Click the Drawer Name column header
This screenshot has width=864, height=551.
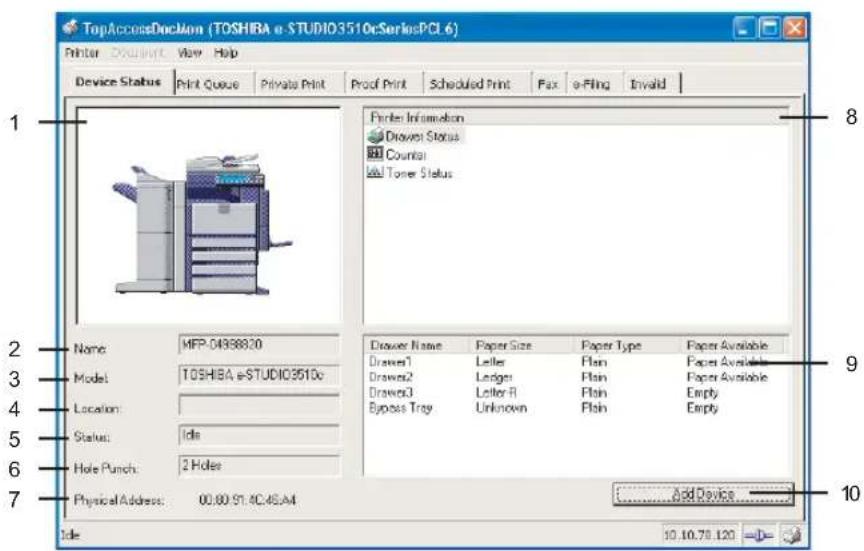point(417,345)
